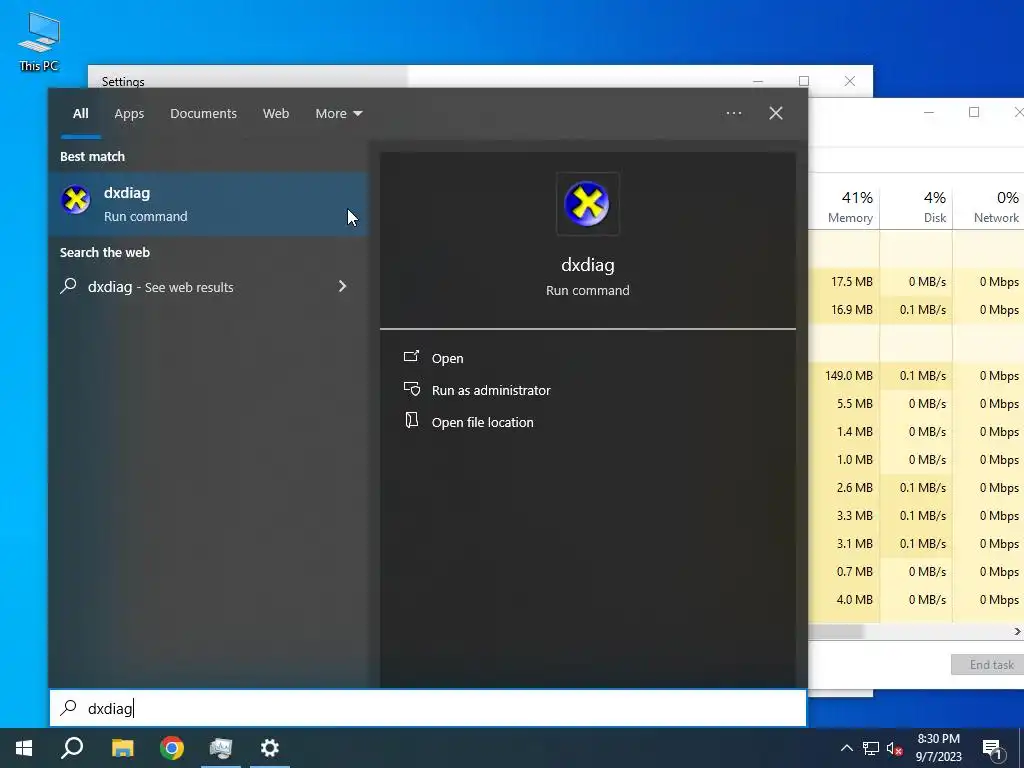Switch to Task Manager on the taskbar
Viewport: 1024px width, 768px height.
[221, 748]
